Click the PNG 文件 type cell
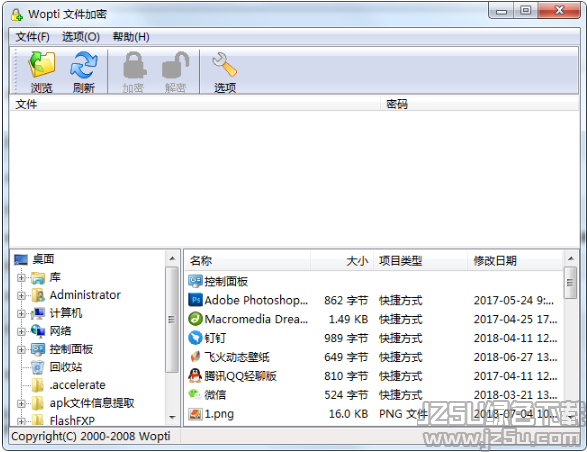Image resolution: width=587 pixels, height=452 pixels. pos(403,414)
